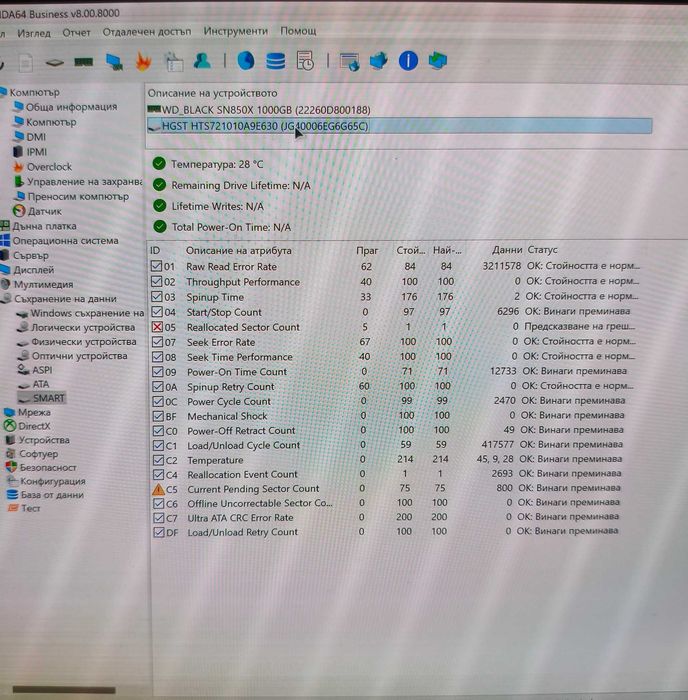The height and width of the screenshot is (700, 688).
Task: Open the Датчик sensor item
Action: pos(38,211)
